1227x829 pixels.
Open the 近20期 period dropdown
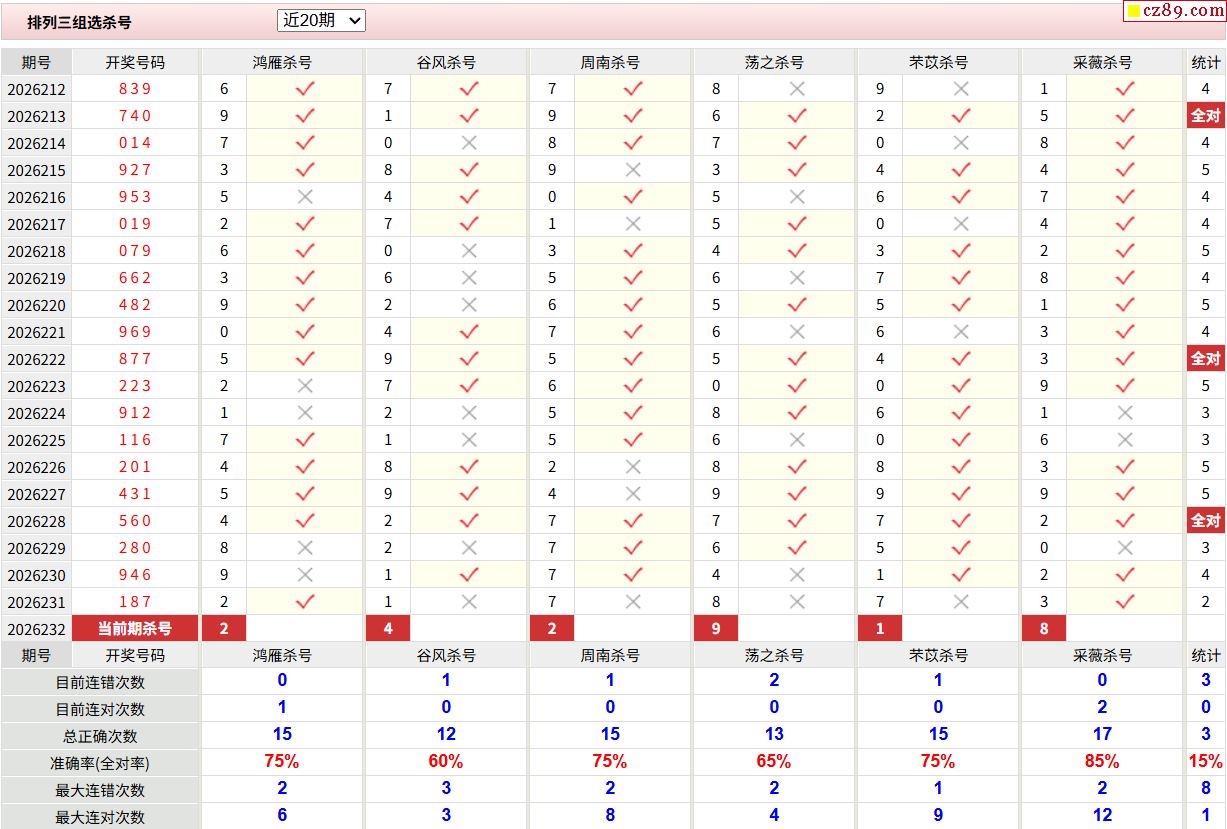click(321, 20)
